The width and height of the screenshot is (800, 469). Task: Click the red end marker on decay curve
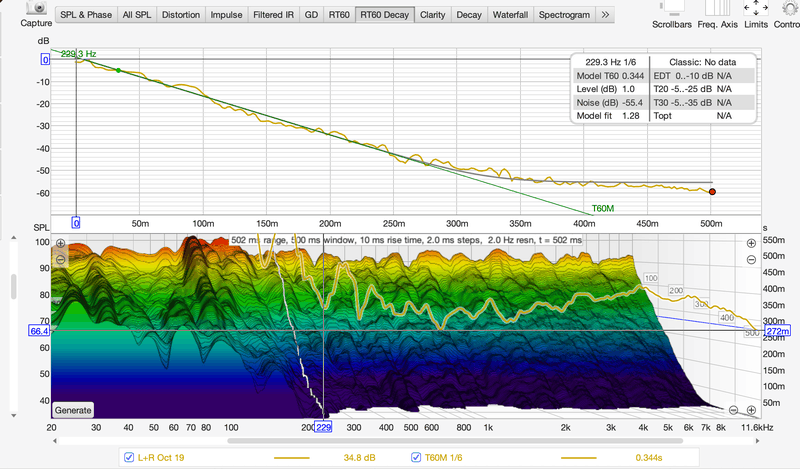tap(712, 192)
